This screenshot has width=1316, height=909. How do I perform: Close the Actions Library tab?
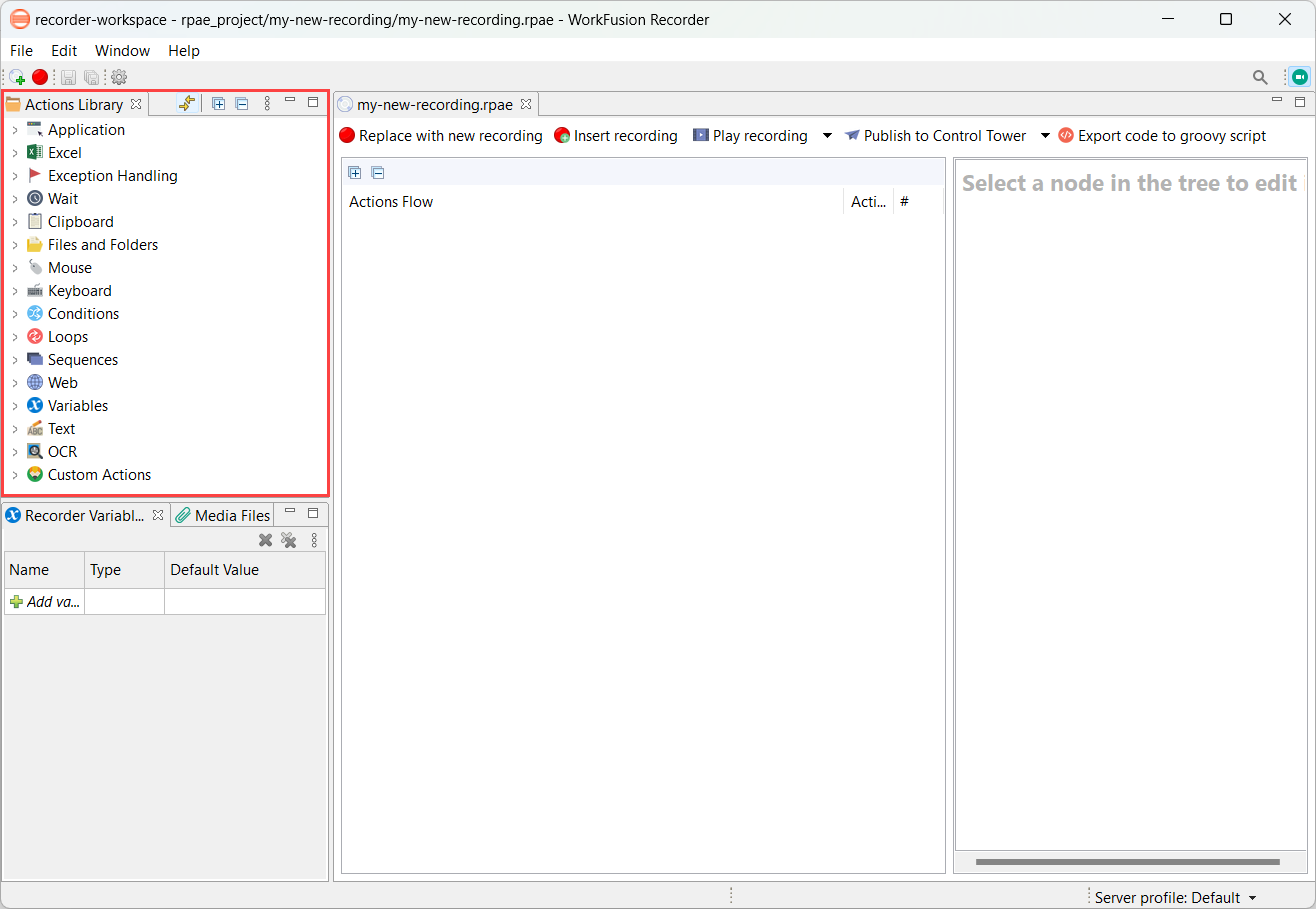[x=136, y=104]
